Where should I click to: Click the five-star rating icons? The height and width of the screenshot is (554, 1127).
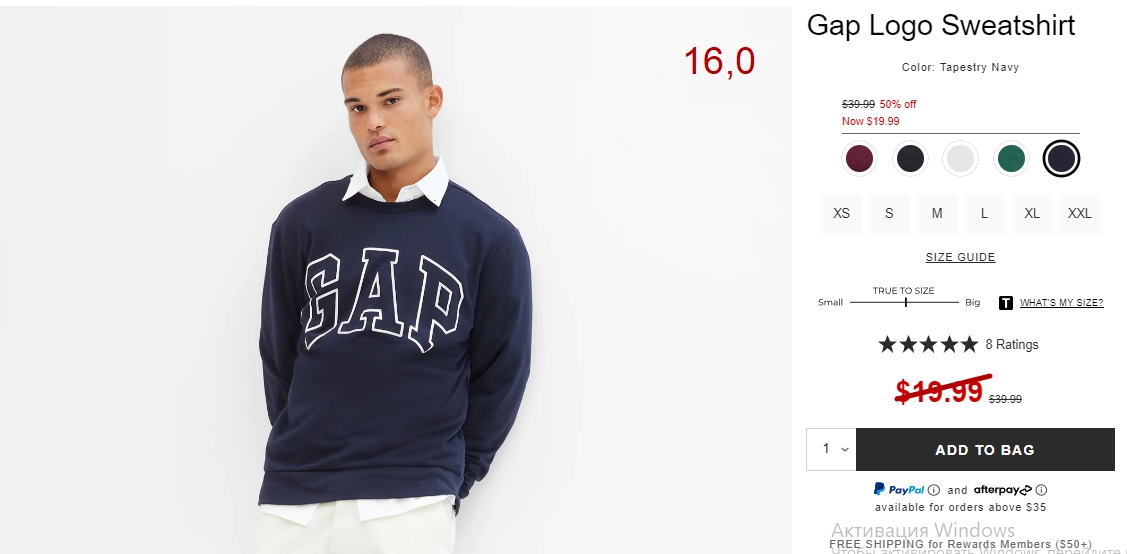coord(928,344)
